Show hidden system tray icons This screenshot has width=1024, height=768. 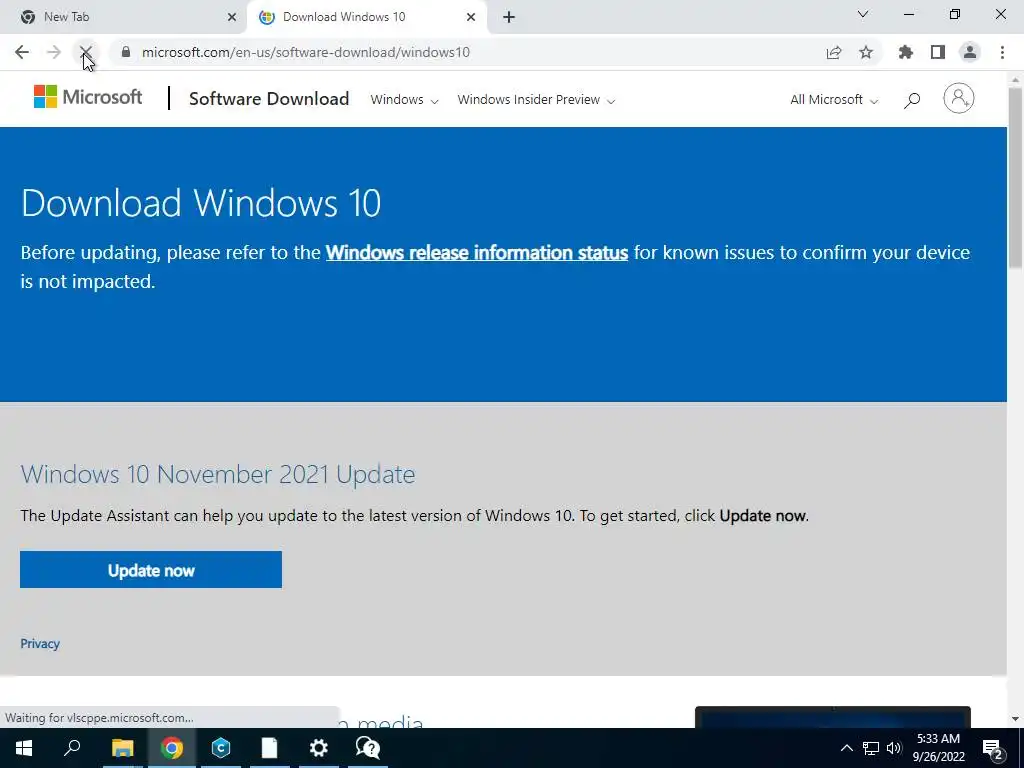846,748
